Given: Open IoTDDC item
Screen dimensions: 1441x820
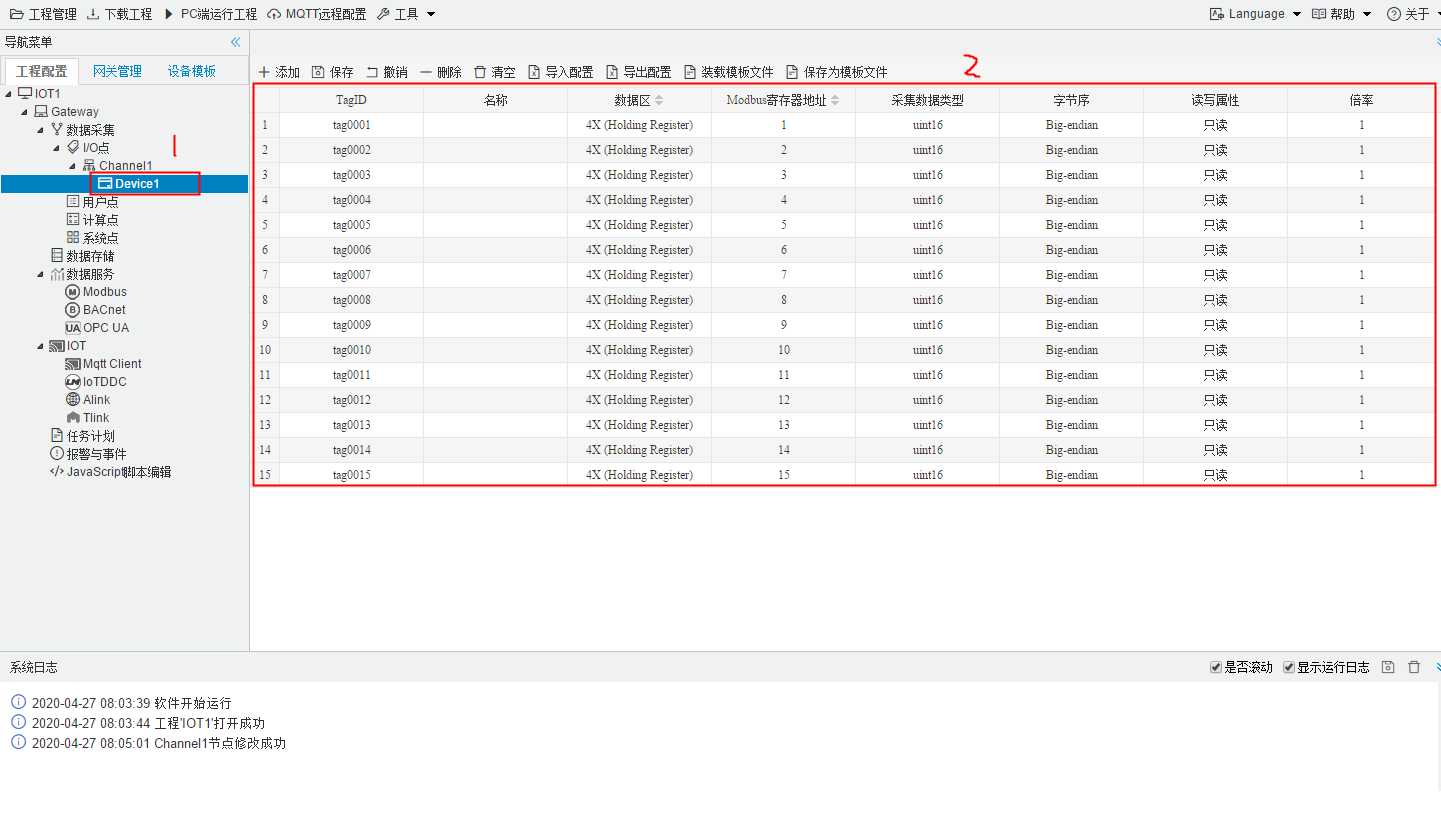Looking at the screenshot, I should 104,382.
